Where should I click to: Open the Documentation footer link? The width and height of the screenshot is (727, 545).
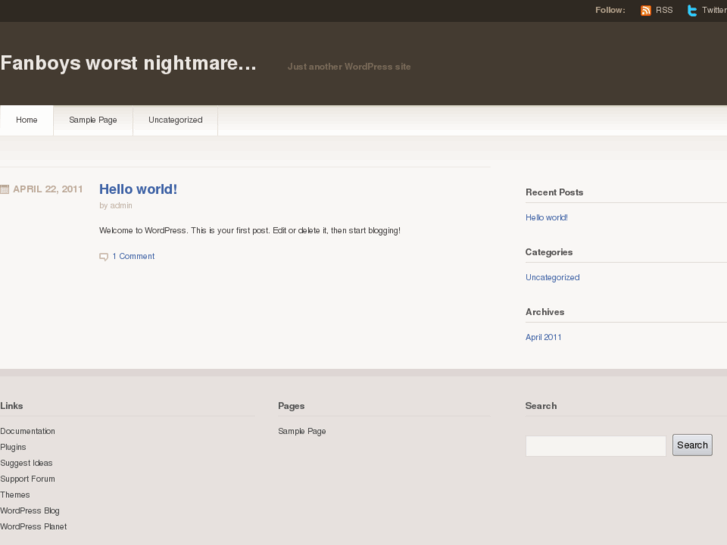click(x=28, y=431)
